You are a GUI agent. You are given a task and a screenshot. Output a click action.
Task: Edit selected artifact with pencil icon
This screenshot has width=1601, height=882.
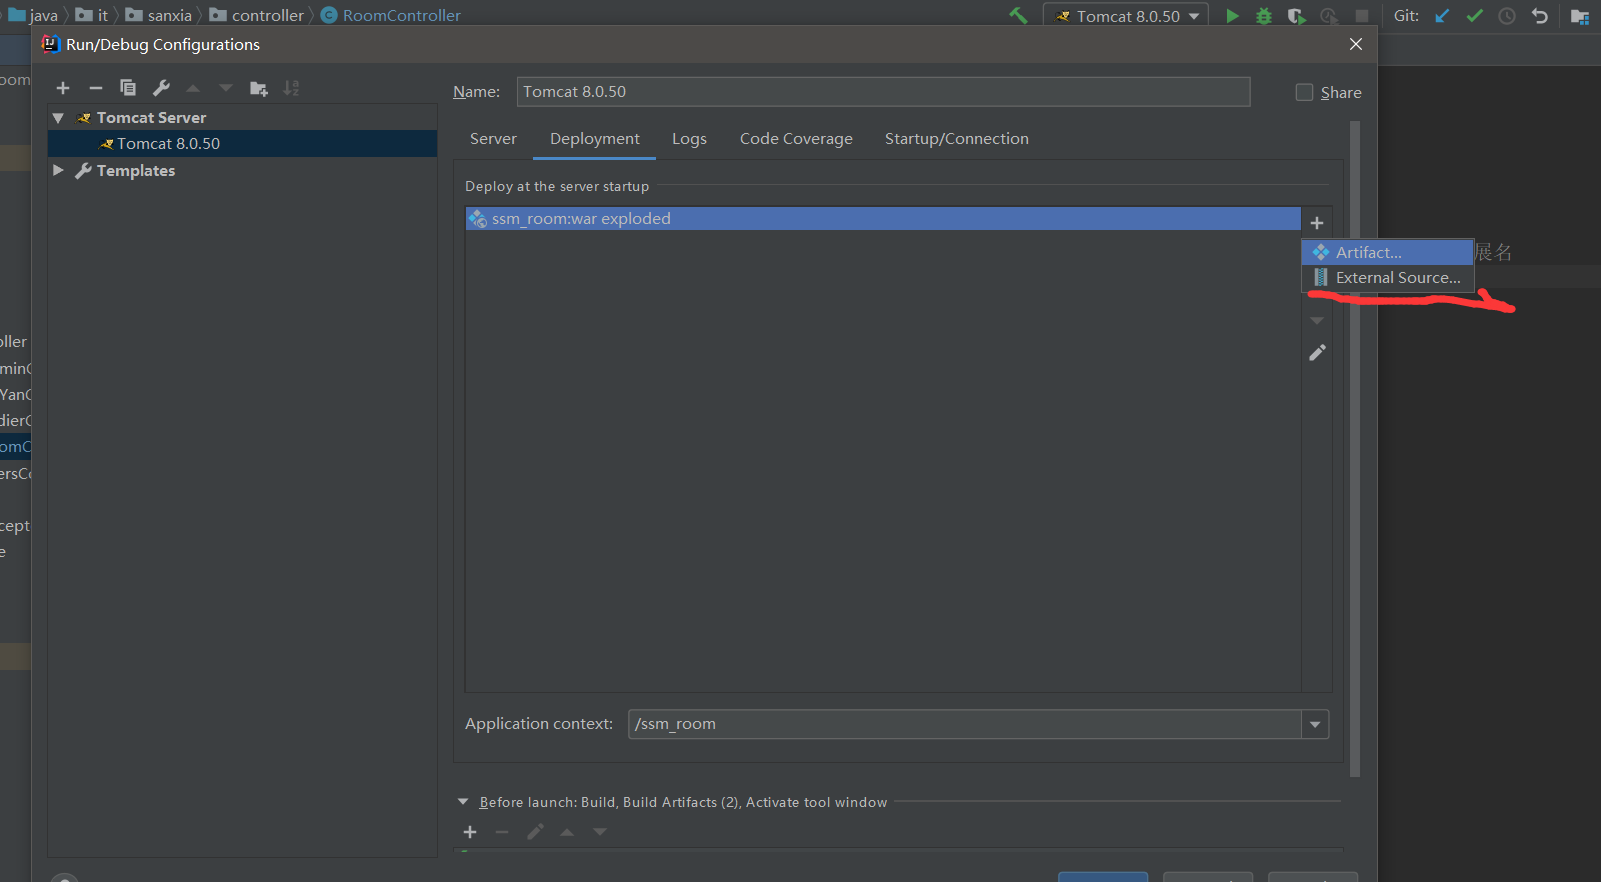pyautogui.click(x=1317, y=352)
